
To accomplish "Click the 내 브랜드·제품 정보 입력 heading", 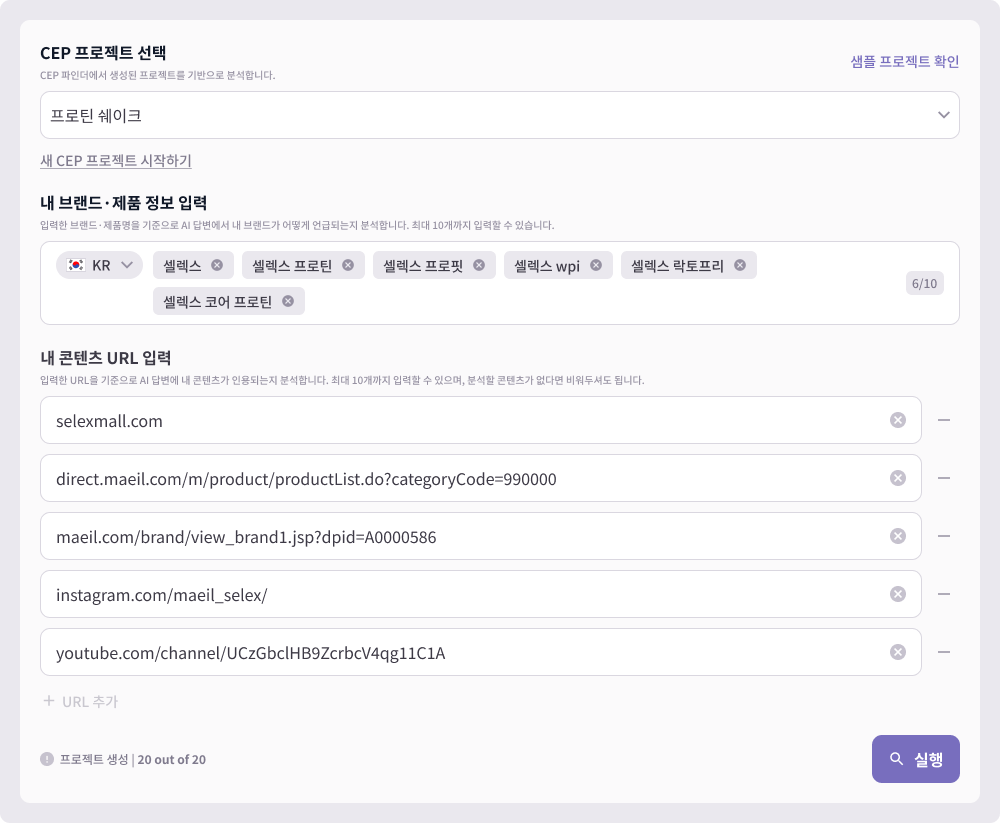I will pos(124,203).
